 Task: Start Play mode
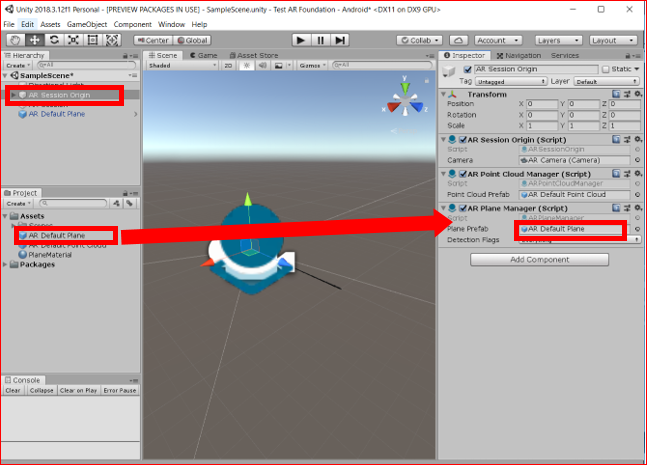(x=301, y=40)
